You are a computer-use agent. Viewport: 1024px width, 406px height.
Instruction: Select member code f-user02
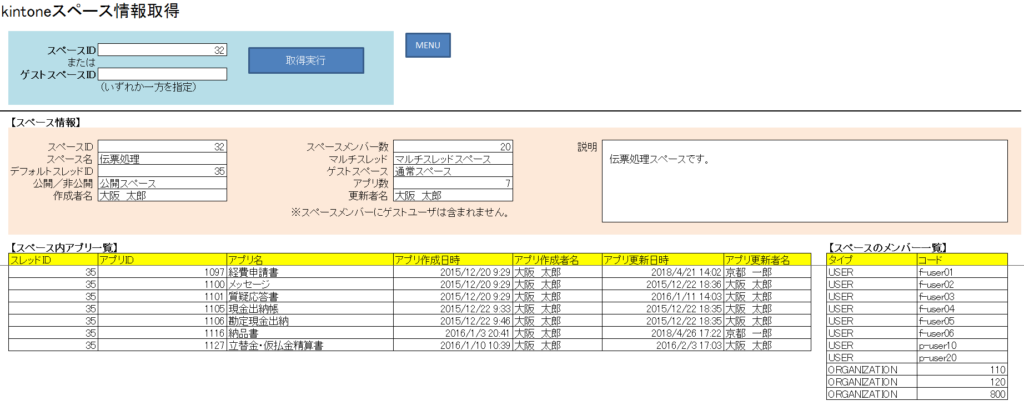(962, 285)
